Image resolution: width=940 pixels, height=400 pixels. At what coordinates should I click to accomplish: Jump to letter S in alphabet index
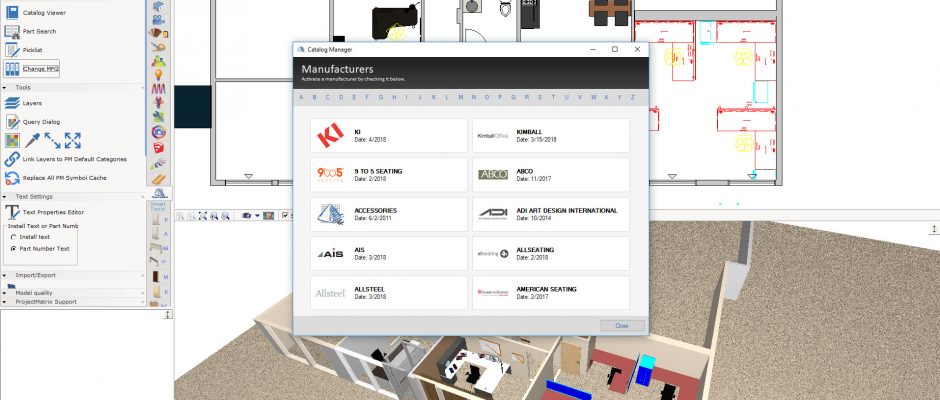pos(540,97)
